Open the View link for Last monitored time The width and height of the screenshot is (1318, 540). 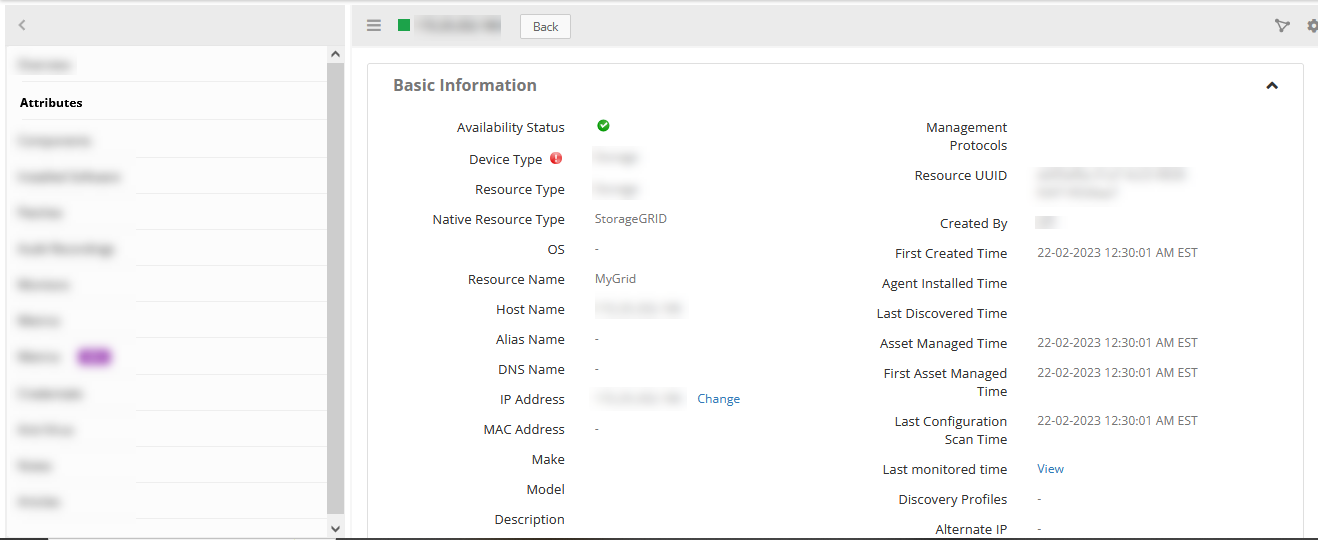click(1050, 469)
